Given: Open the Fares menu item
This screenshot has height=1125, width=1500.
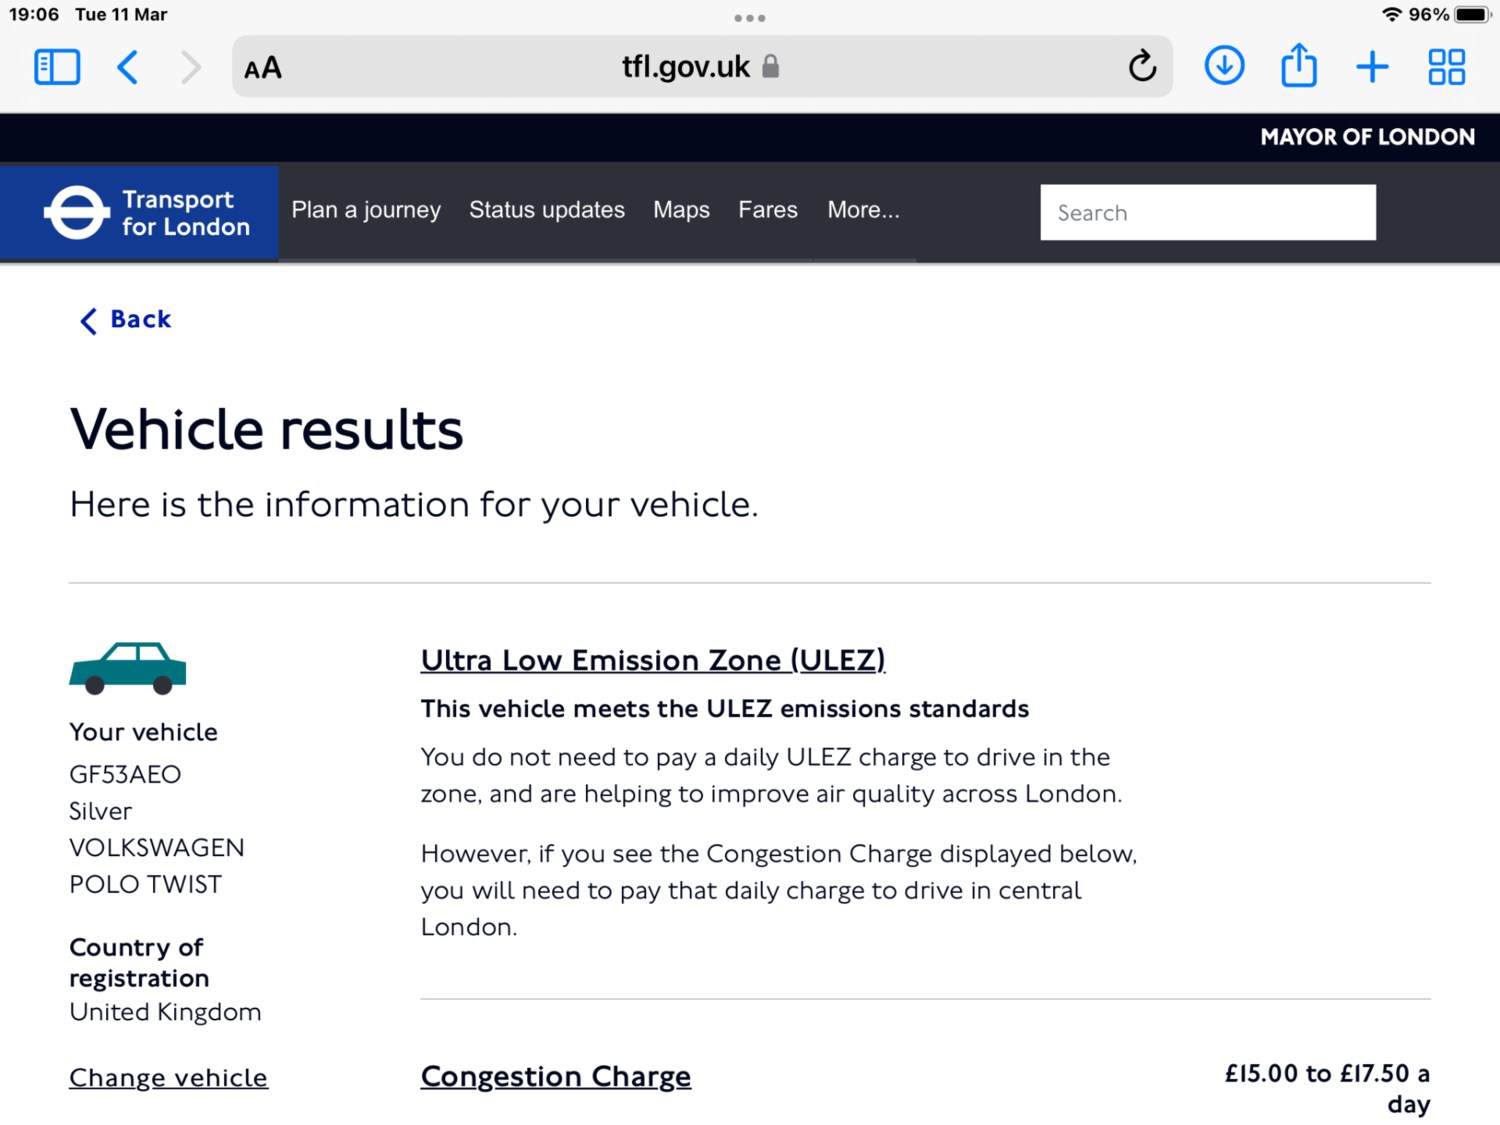Looking at the screenshot, I should 768,210.
